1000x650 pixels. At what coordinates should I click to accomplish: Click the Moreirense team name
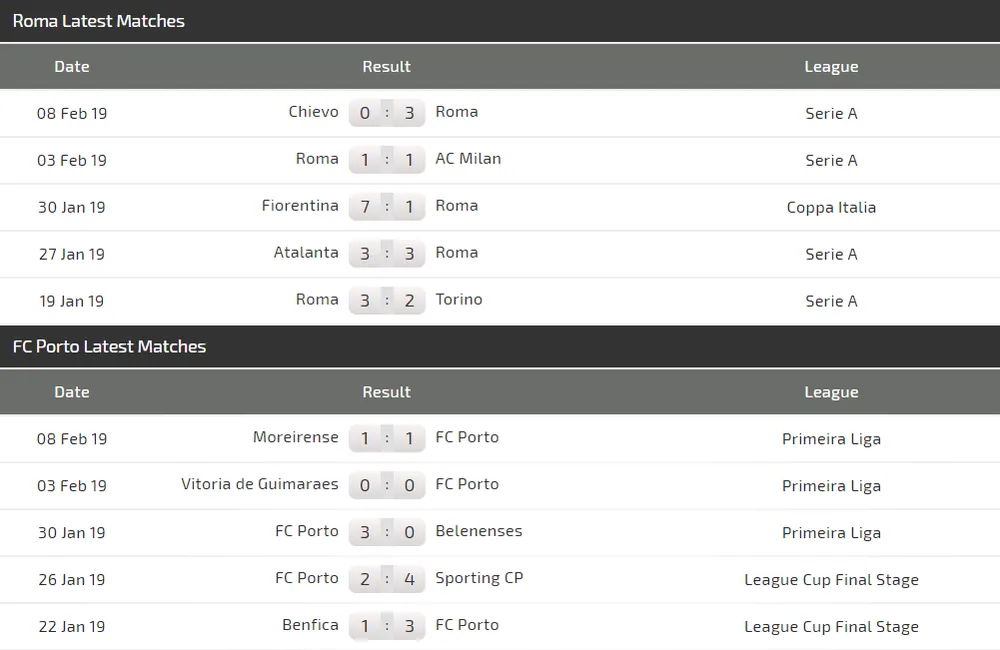click(x=296, y=437)
